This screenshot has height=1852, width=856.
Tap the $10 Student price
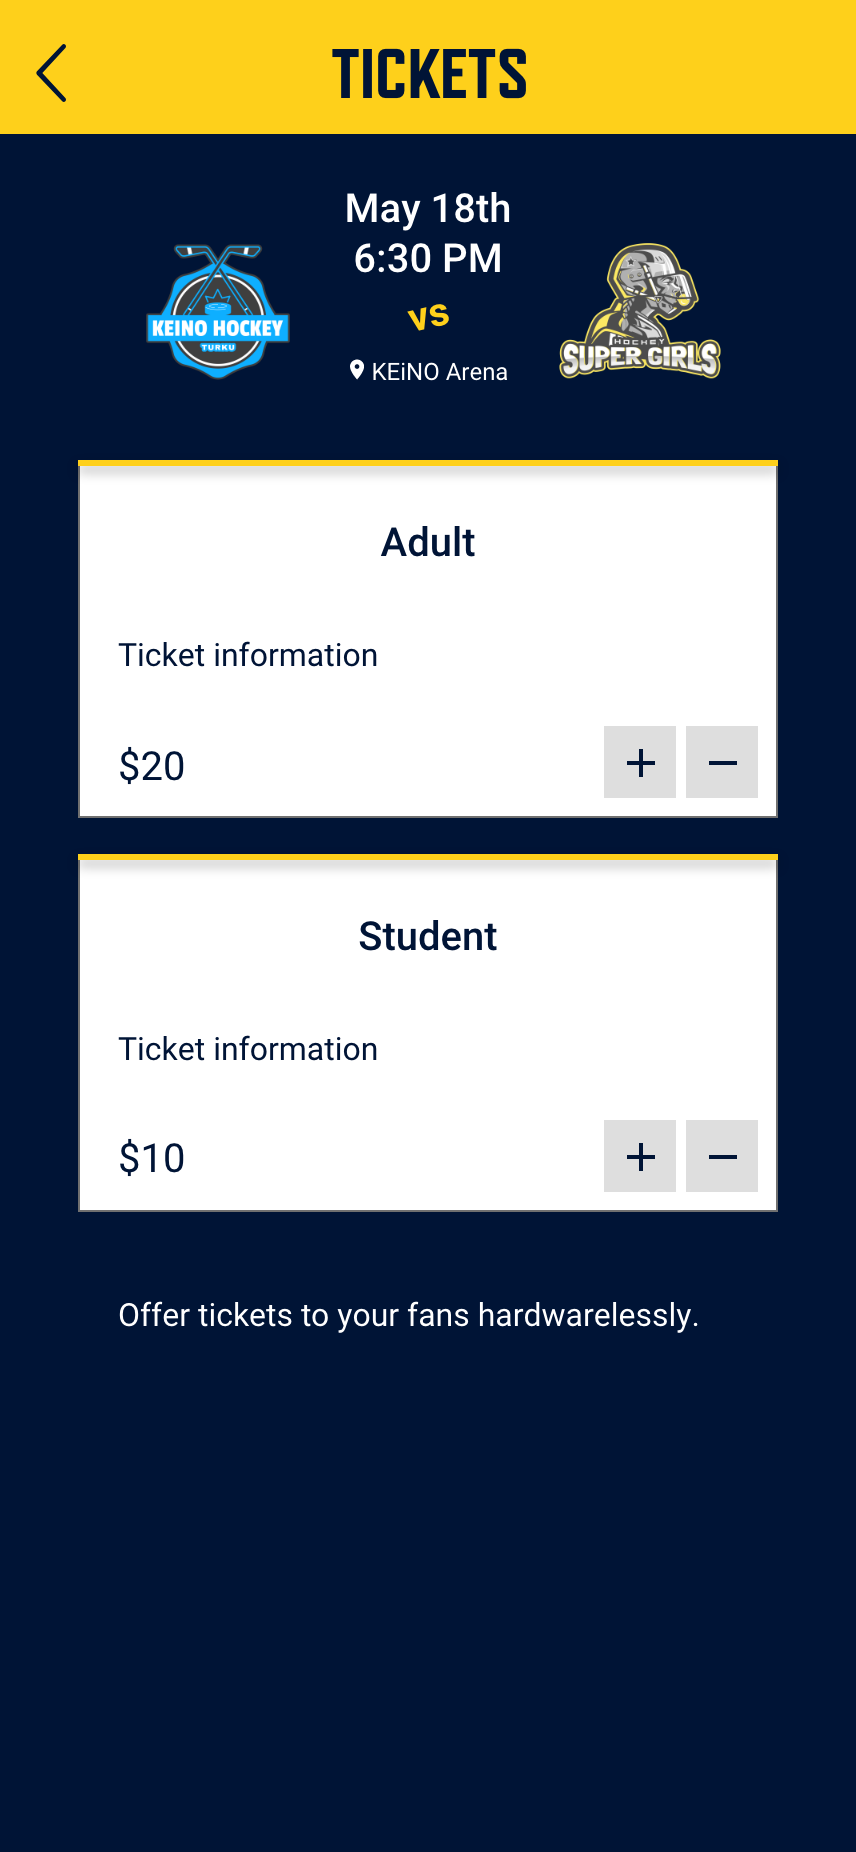(152, 1158)
